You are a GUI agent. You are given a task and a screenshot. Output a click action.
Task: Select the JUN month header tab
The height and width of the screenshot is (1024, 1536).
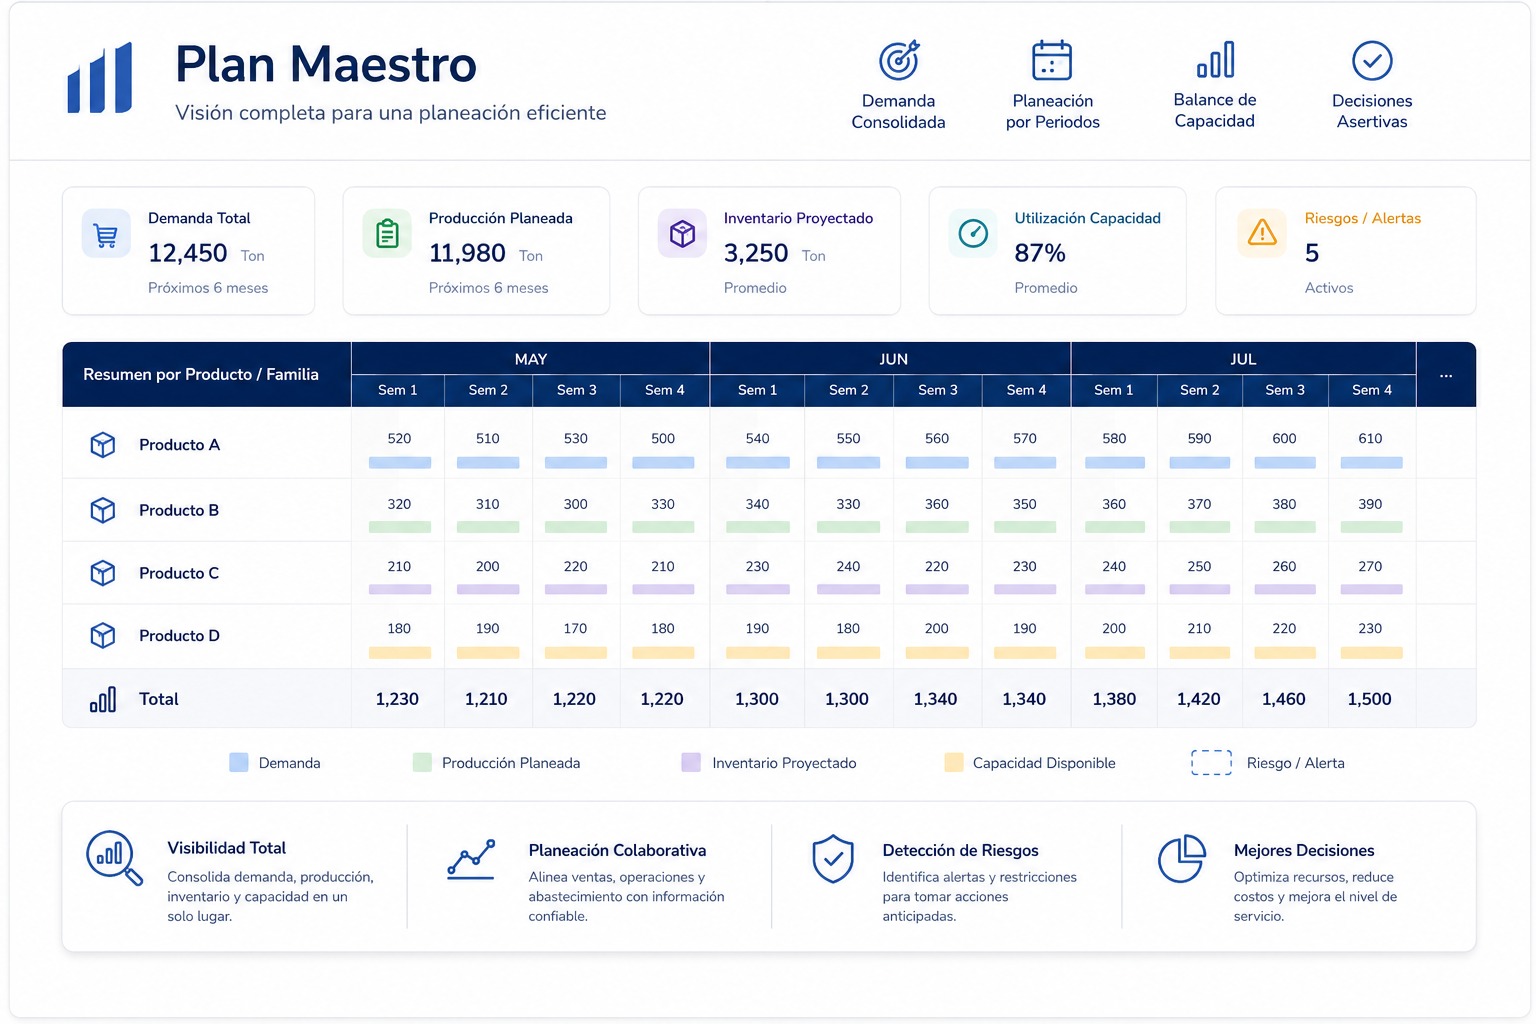tap(892, 359)
